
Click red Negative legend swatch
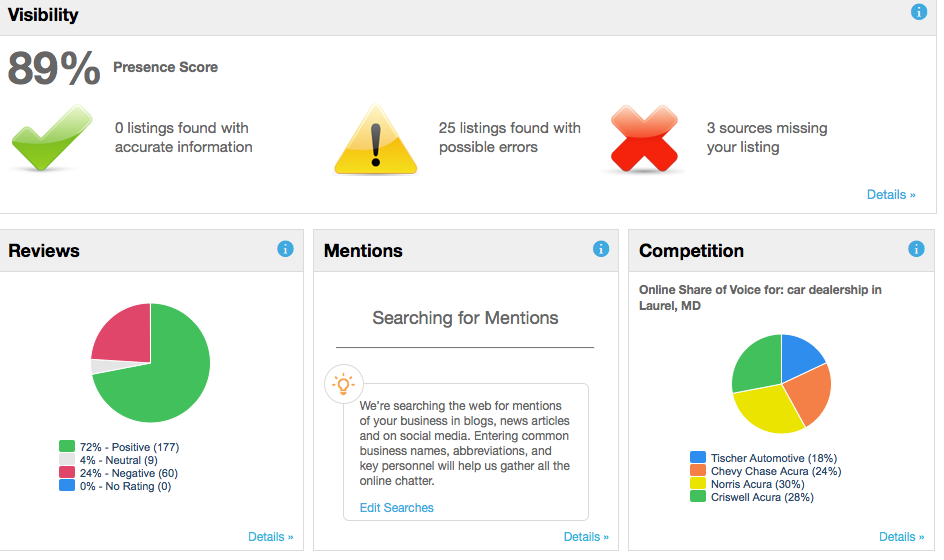67,473
